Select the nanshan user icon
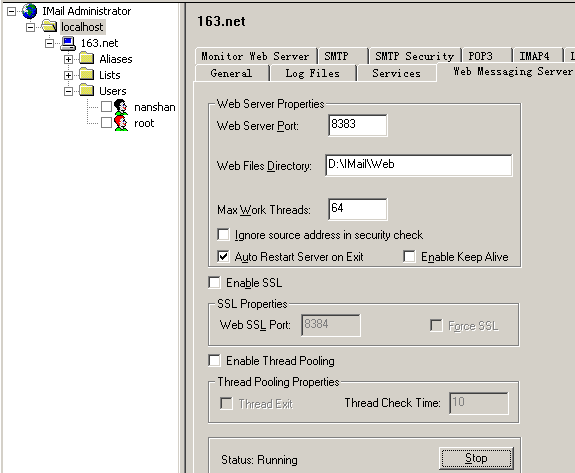The image size is (575, 473). pos(121,107)
